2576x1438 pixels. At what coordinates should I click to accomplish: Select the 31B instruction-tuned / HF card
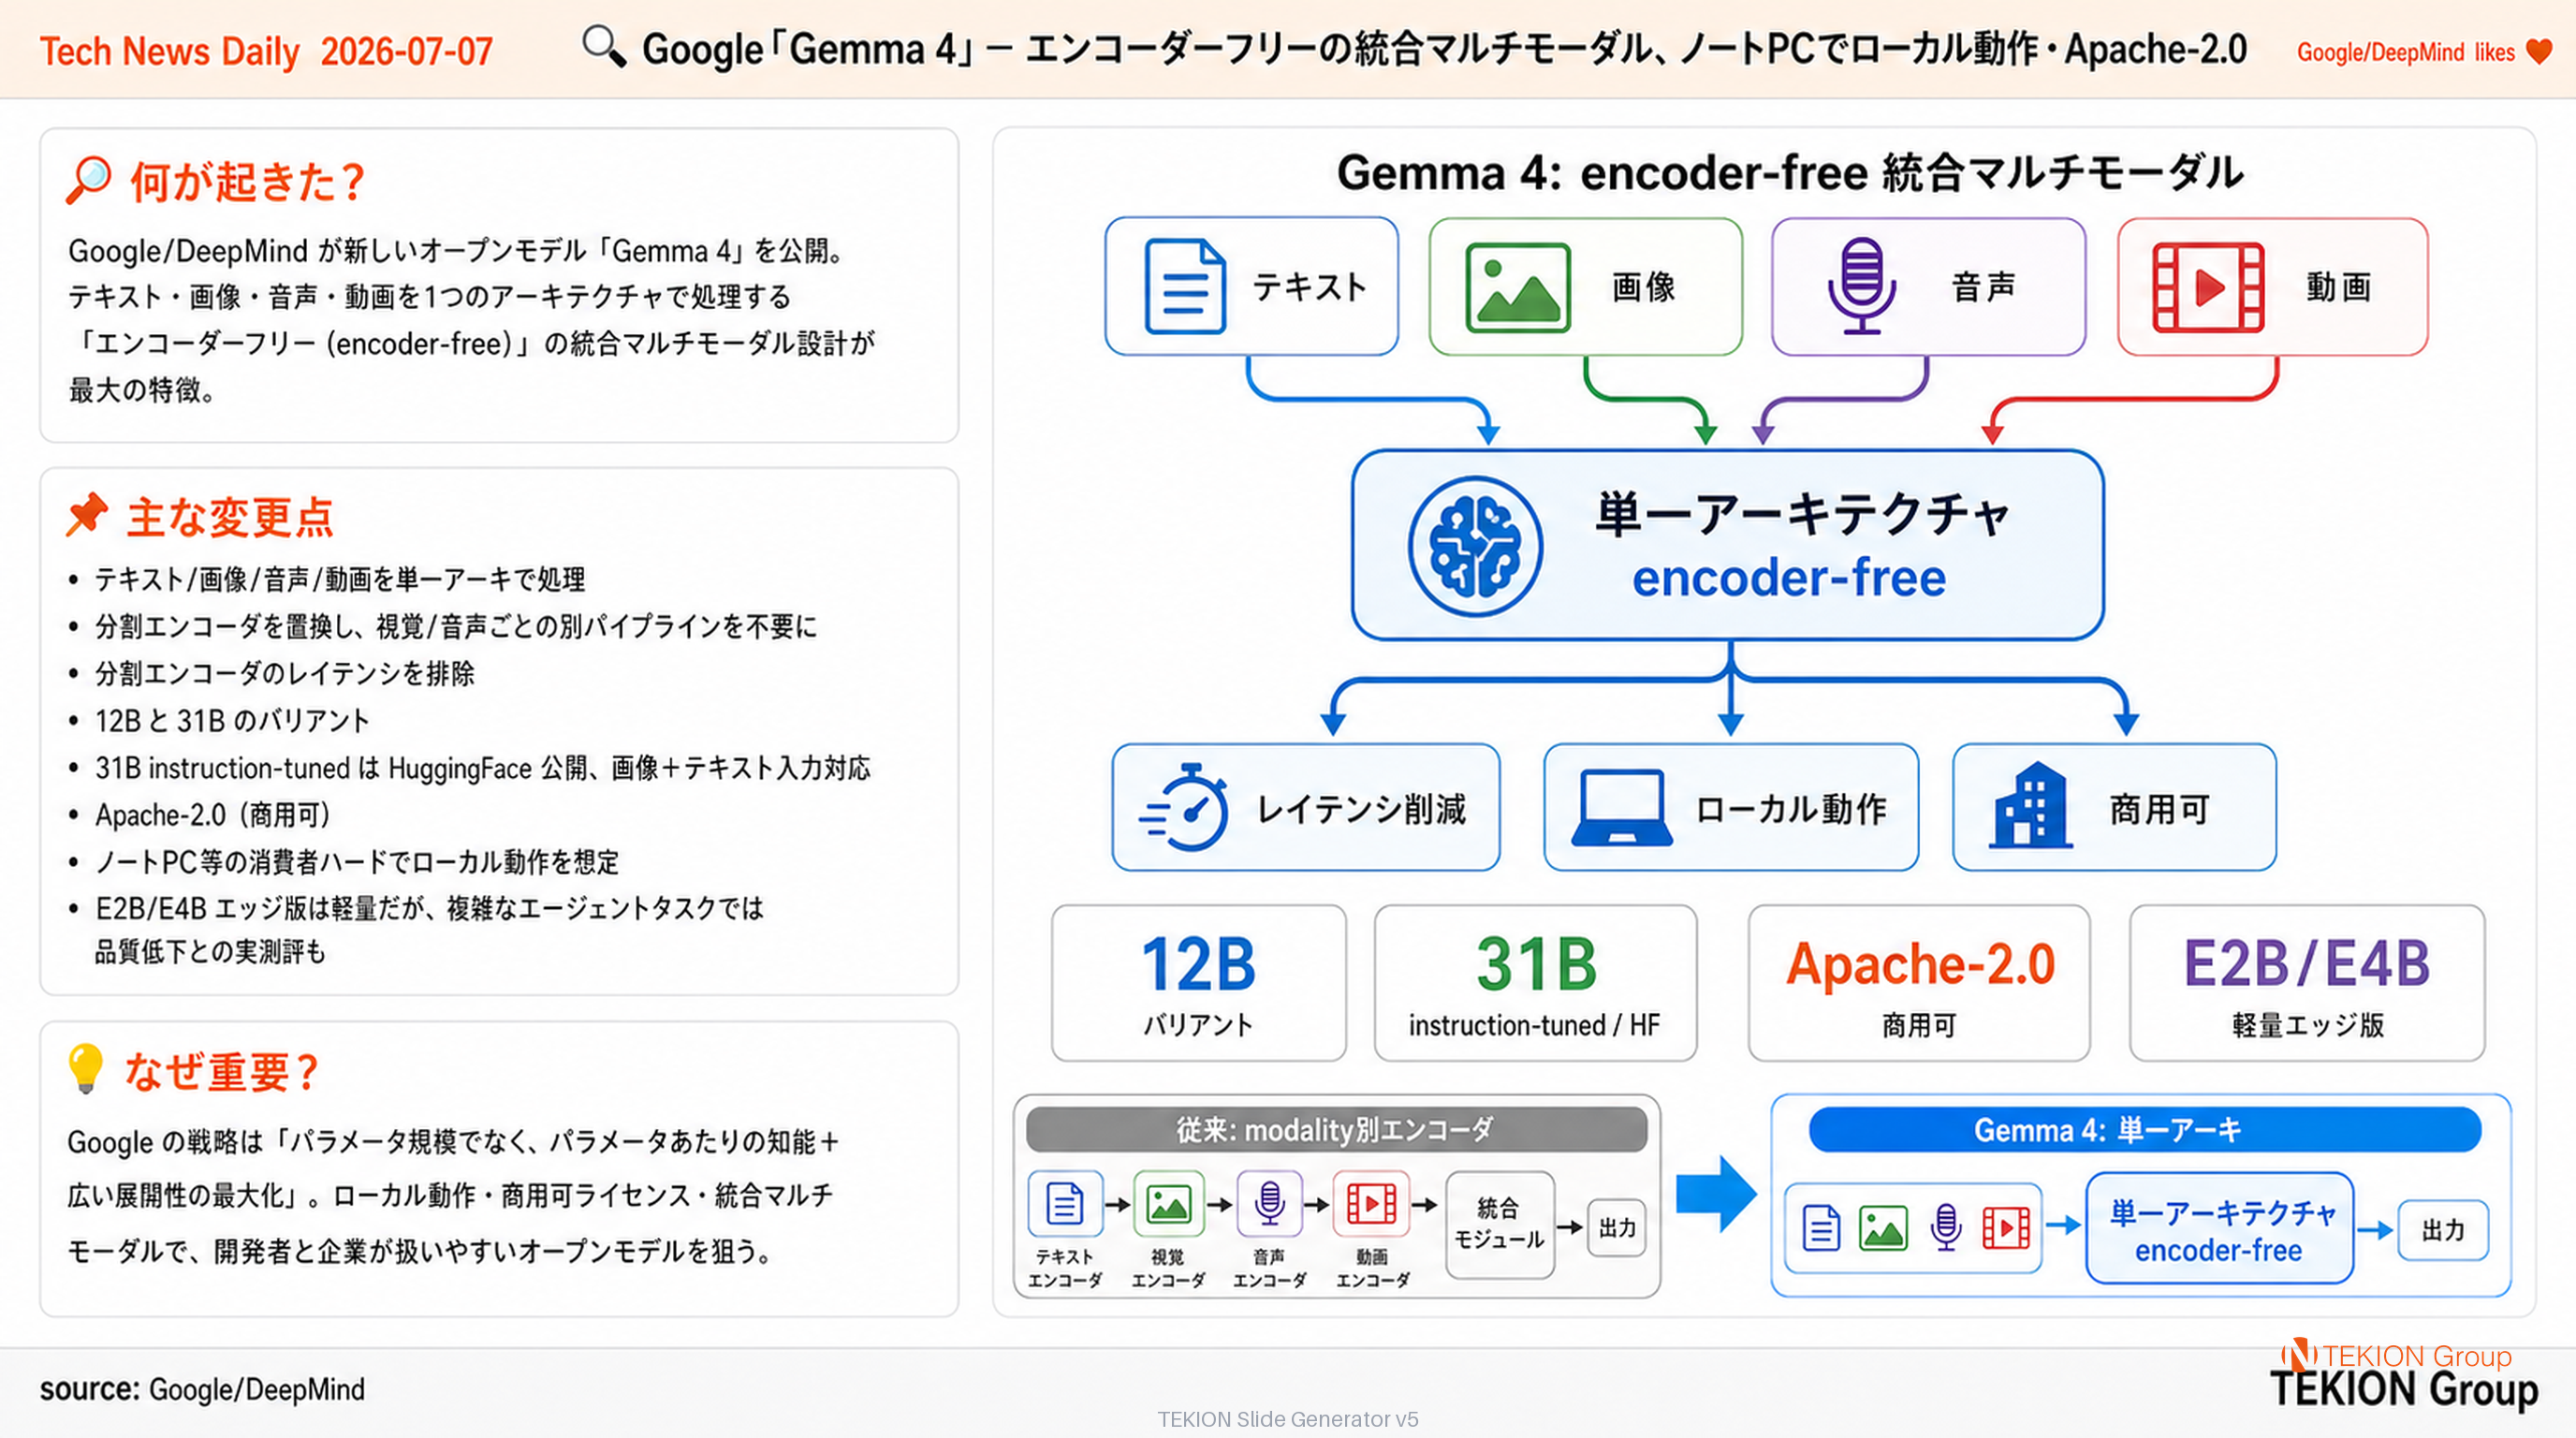pos(1535,982)
